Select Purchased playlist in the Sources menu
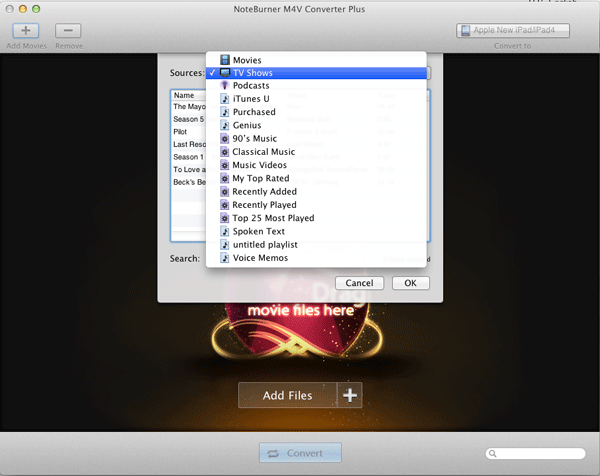The height and width of the screenshot is (476, 600). [316, 112]
